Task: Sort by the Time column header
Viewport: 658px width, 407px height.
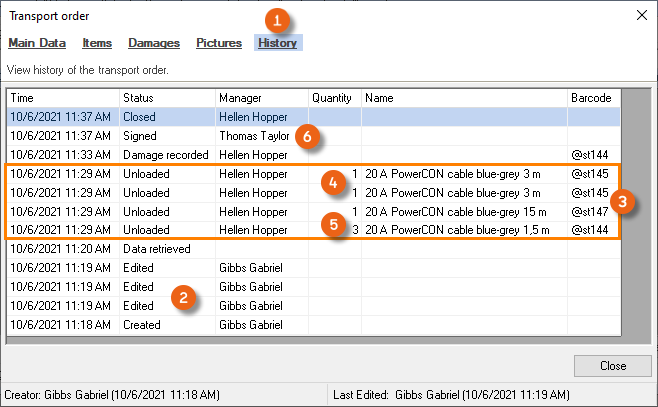Action: pyautogui.click(x=62, y=98)
